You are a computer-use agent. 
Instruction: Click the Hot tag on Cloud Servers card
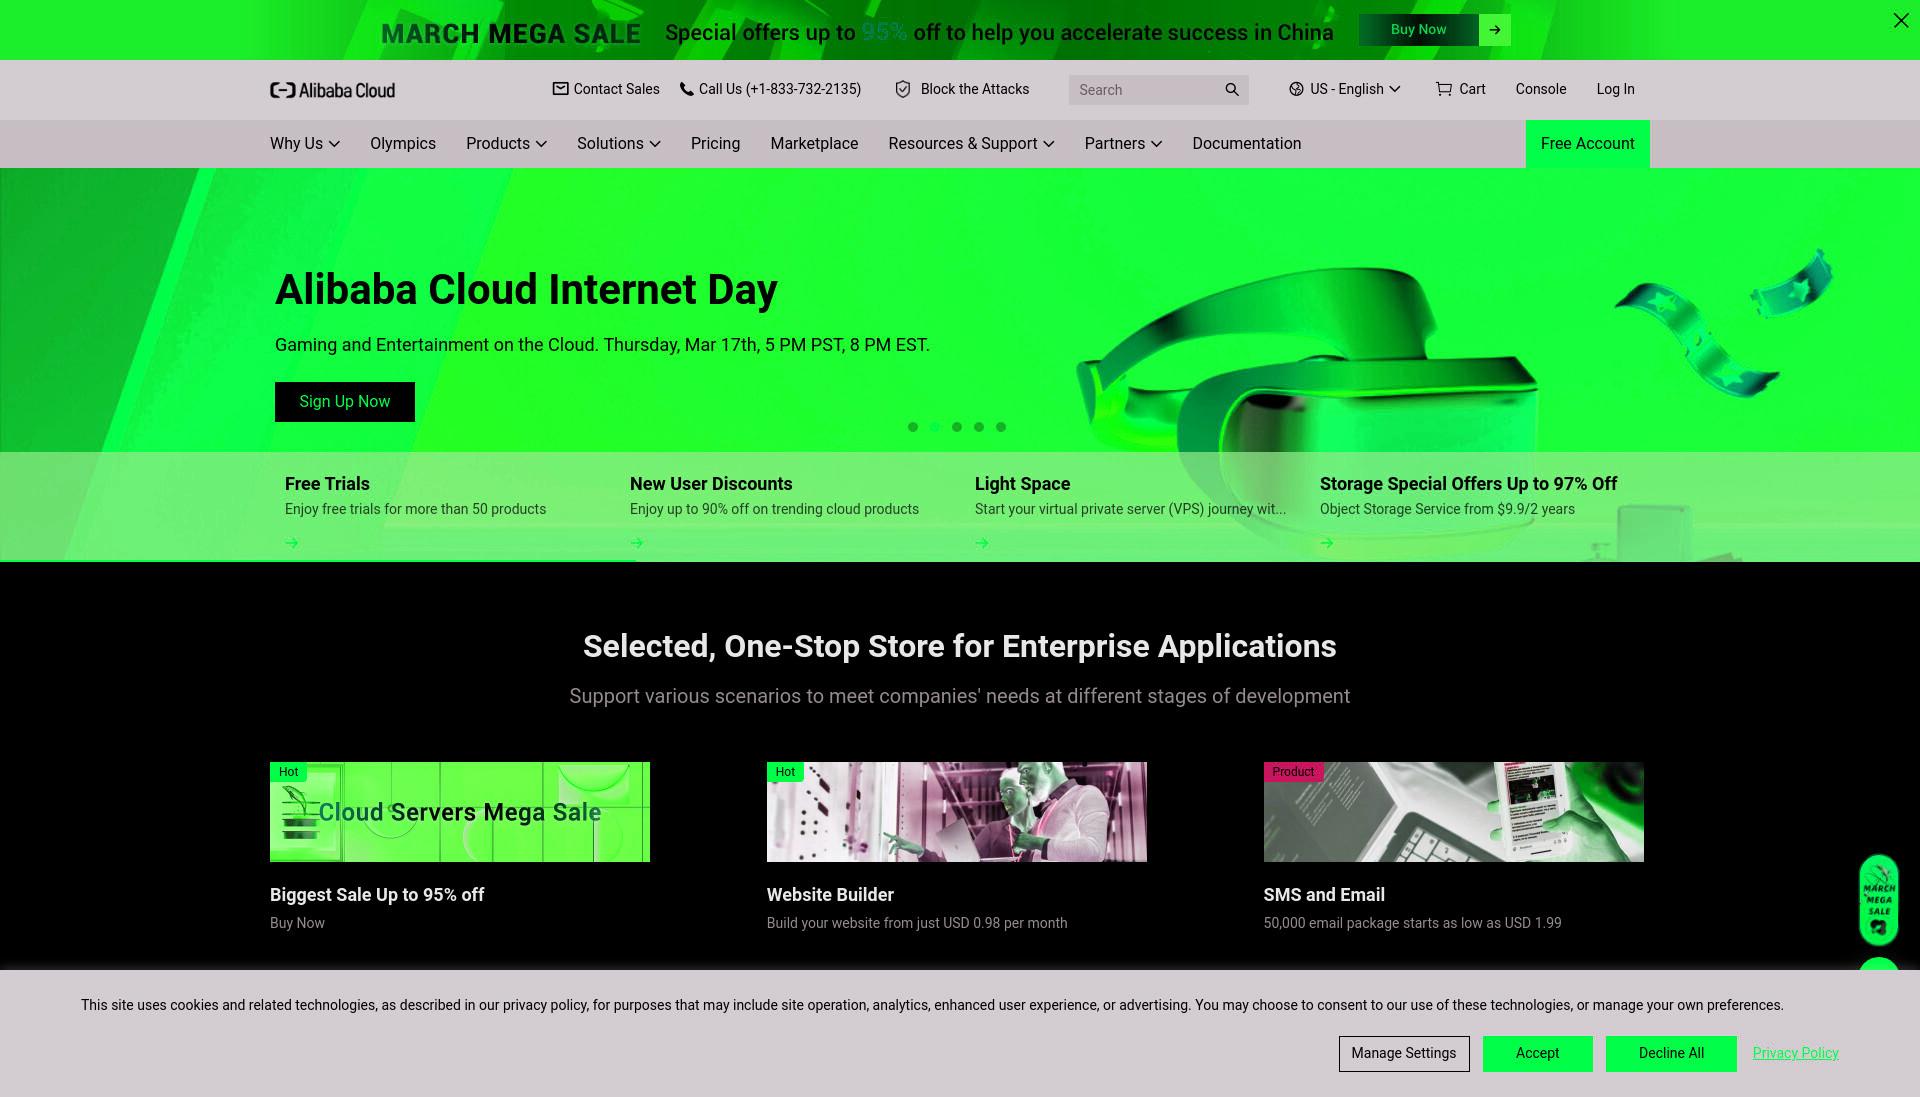288,772
